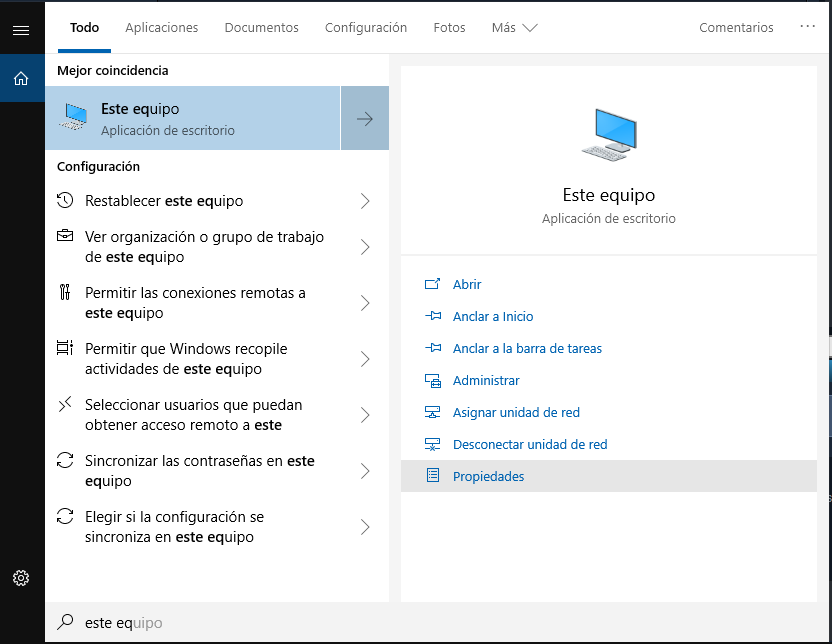The height and width of the screenshot is (644, 832).
Task: Click the sync icon for Elegir si la configuración
Action: tap(65, 516)
